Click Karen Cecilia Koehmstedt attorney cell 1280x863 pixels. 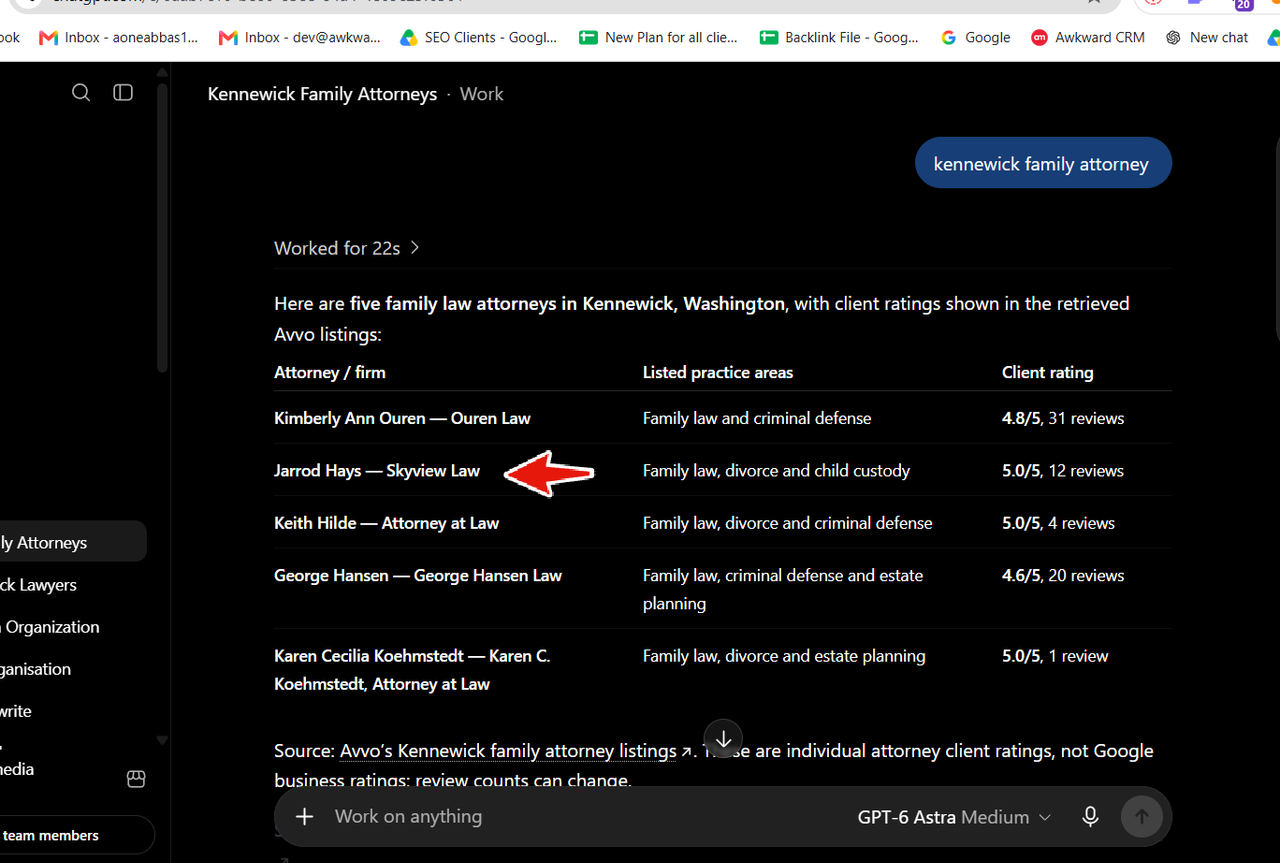[412, 670]
